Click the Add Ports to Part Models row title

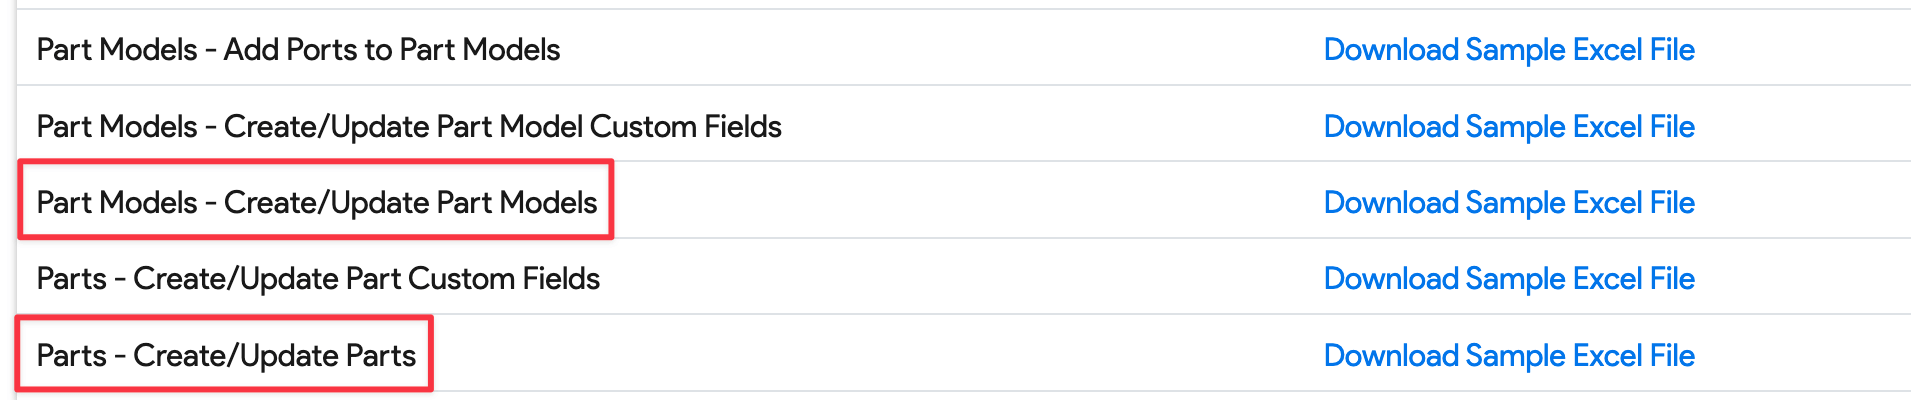[x=298, y=50]
